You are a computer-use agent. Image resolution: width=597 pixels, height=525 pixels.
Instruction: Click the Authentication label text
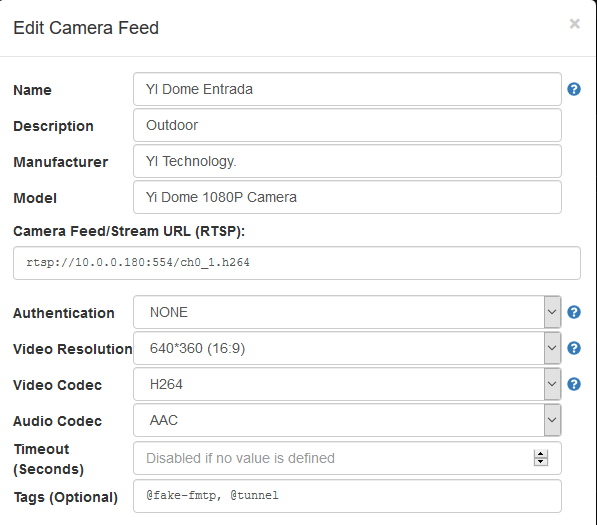[x=64, y=313]
